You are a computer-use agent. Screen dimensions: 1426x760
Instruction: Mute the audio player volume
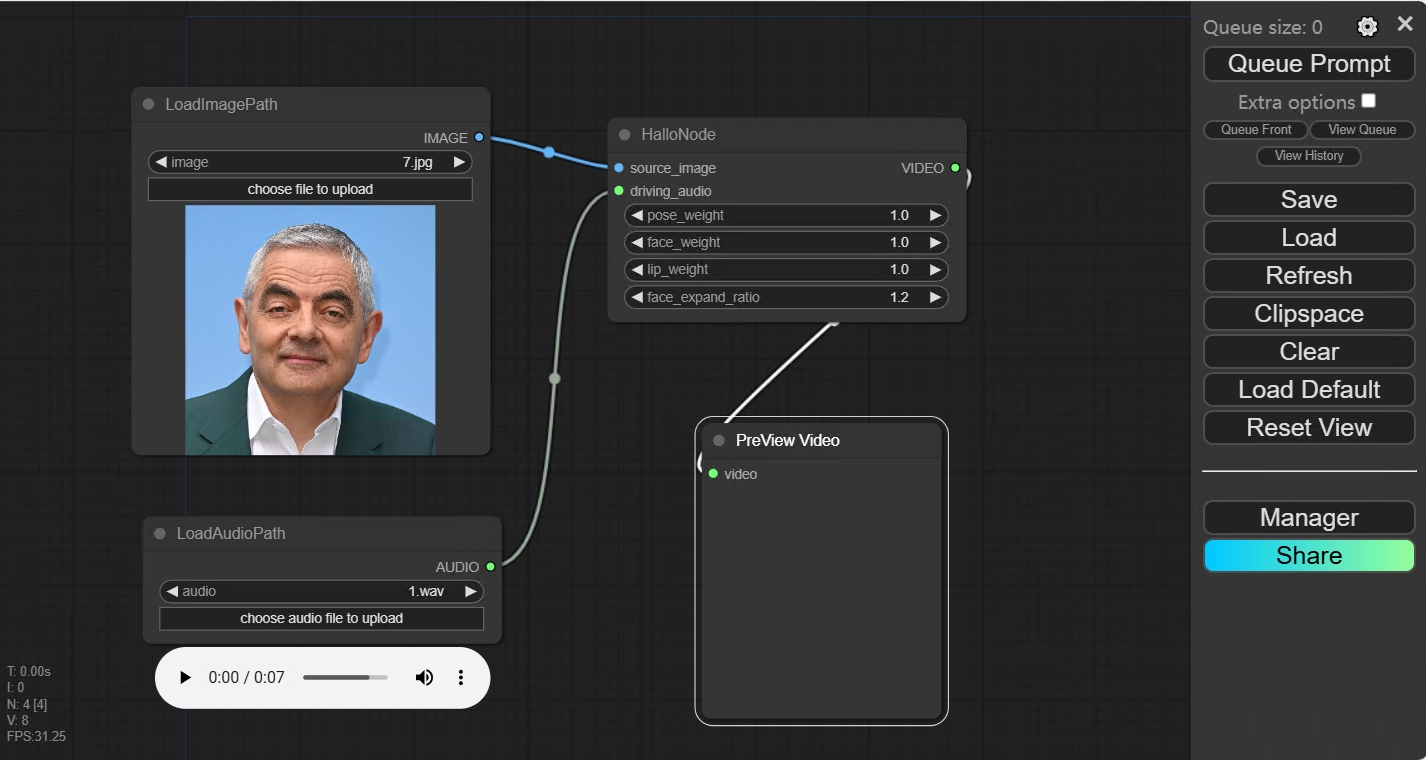424,678
